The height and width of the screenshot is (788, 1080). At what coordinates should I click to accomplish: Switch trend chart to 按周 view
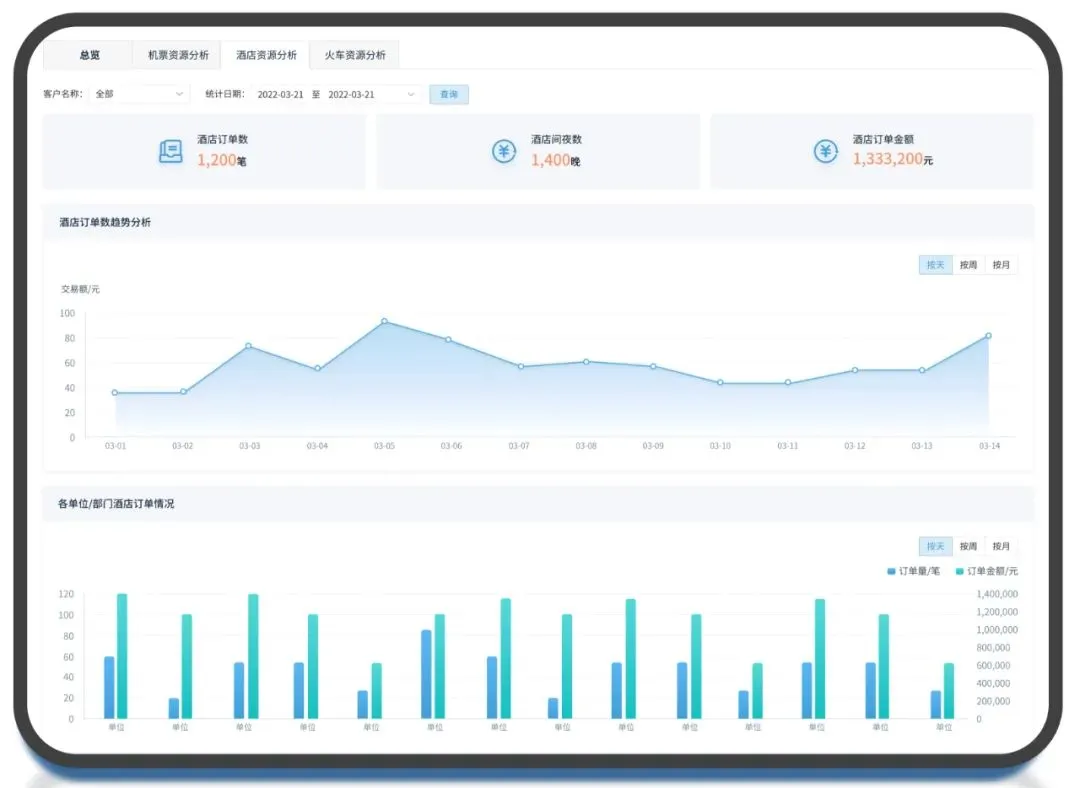point(968,265)
